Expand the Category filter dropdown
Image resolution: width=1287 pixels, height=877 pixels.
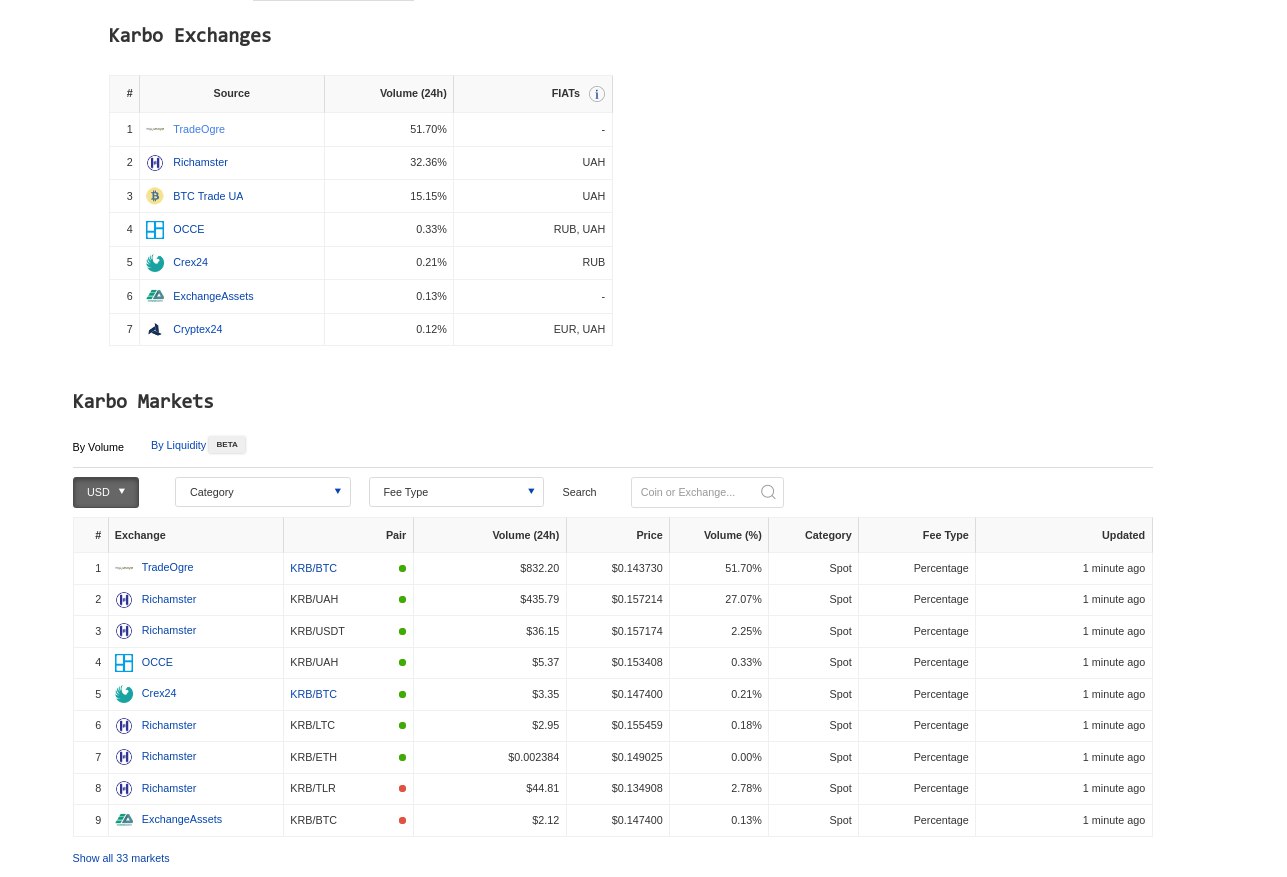pos(263,492)
